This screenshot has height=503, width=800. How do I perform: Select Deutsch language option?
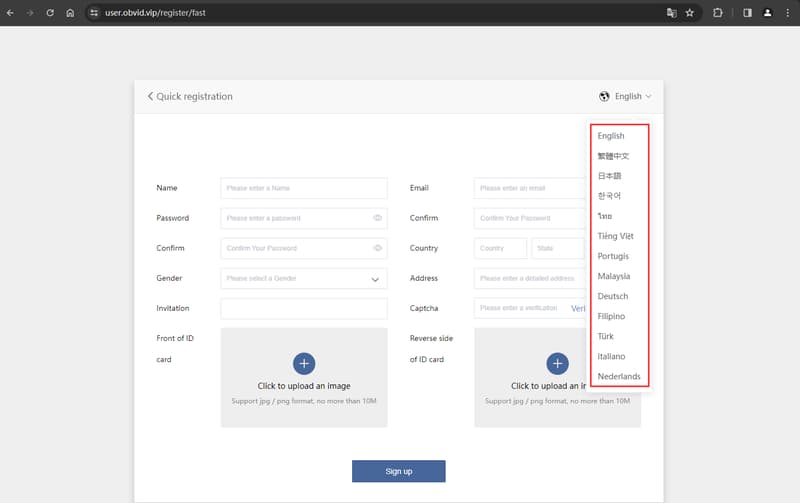[x=613, y=296]
